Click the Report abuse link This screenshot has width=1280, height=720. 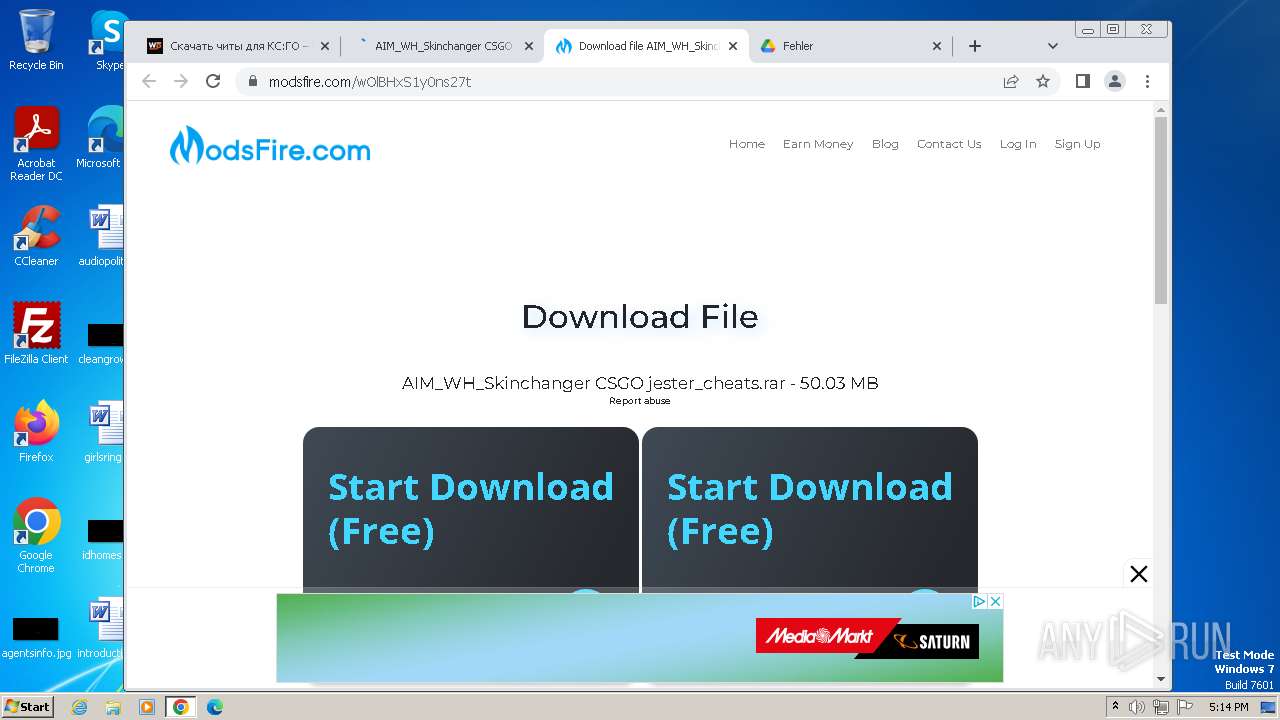point(640,401)
